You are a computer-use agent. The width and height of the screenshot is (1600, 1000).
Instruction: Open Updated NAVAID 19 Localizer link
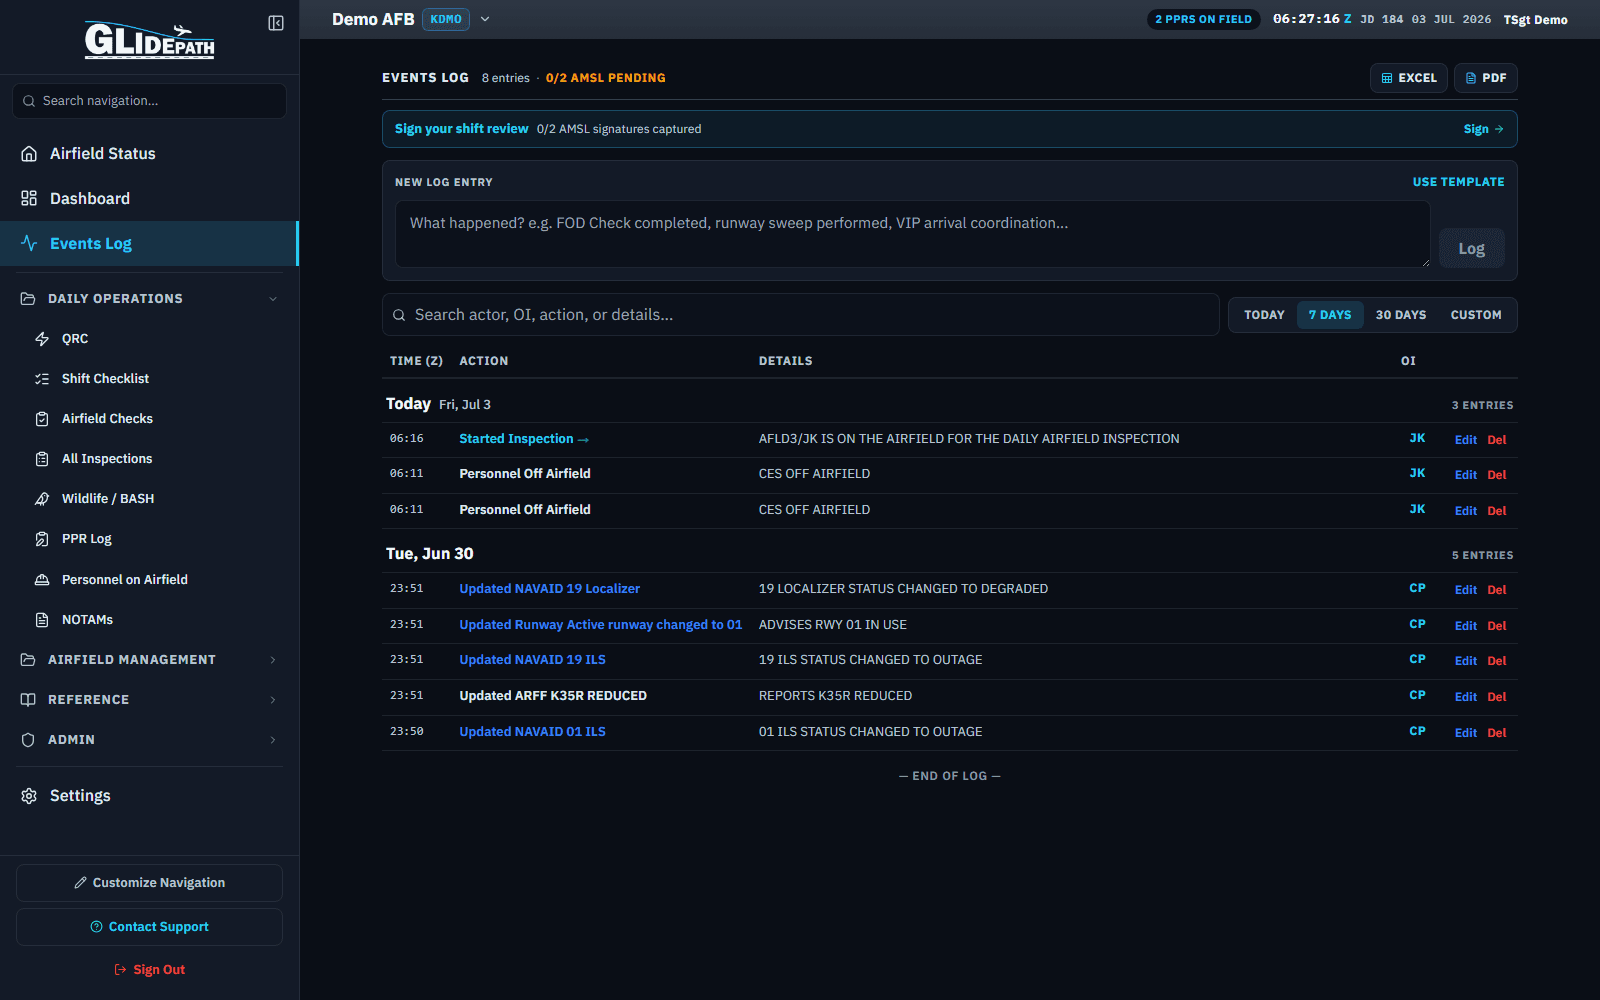[549, 589]
